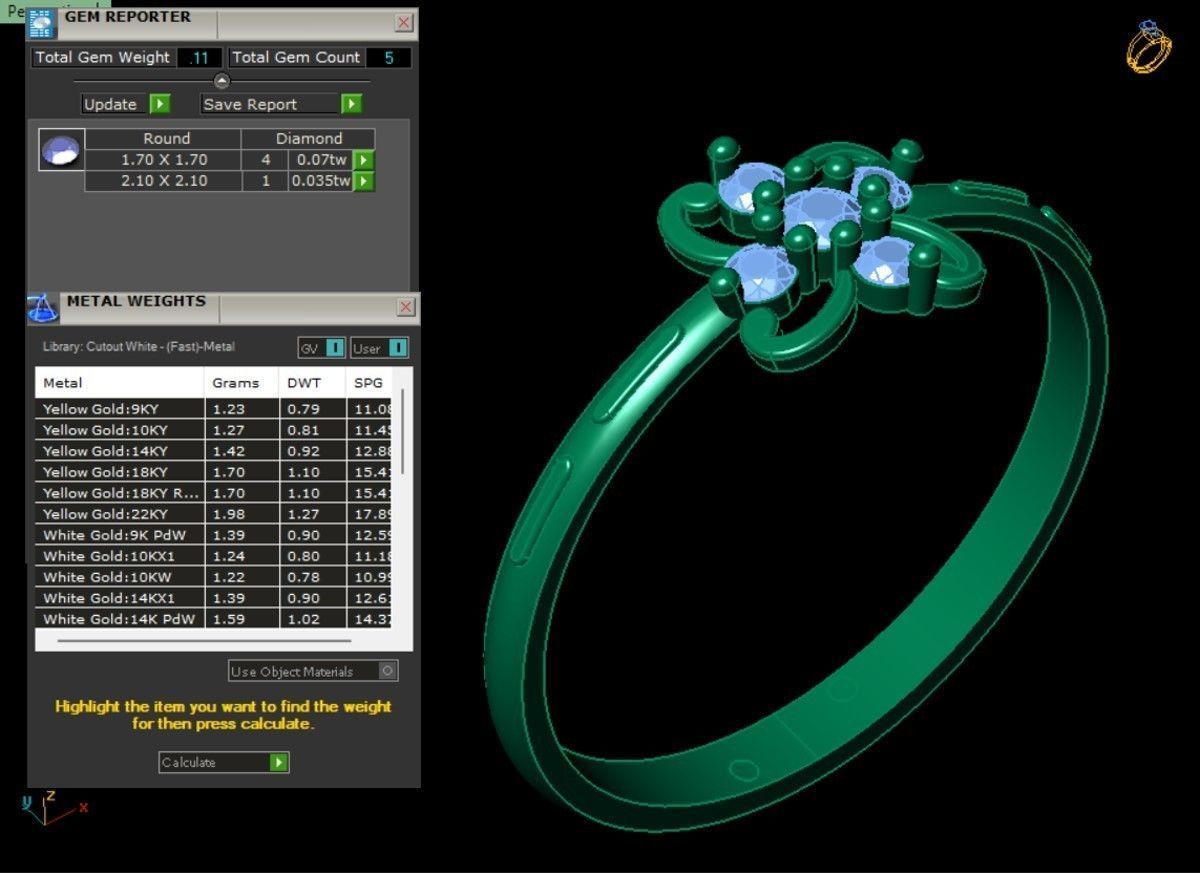Click the 0.035tw weight cell
The height and width of the screenshot is (873, 1200).
pos(321,181)
